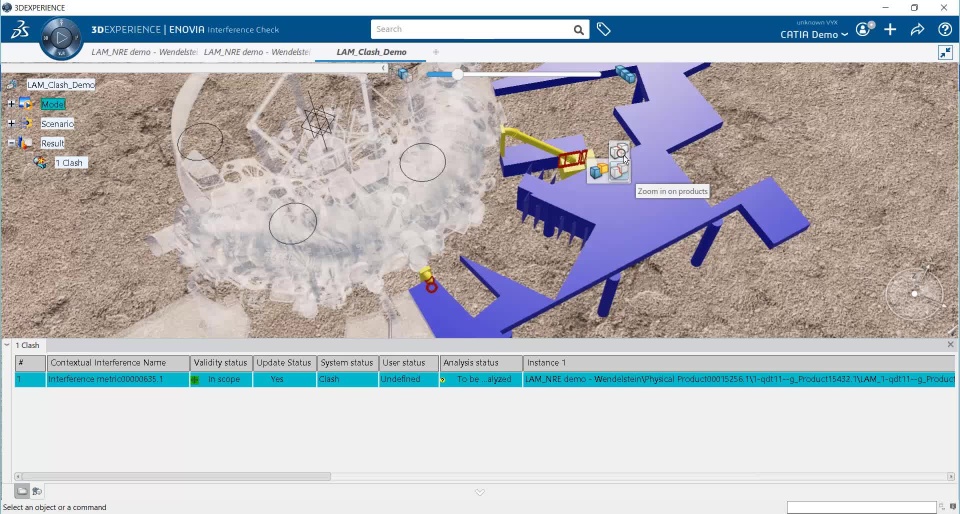Click the Result node icon in tree
Image resolution: width=960 pixels, height=514 pixels.
[x=26, y=143]
